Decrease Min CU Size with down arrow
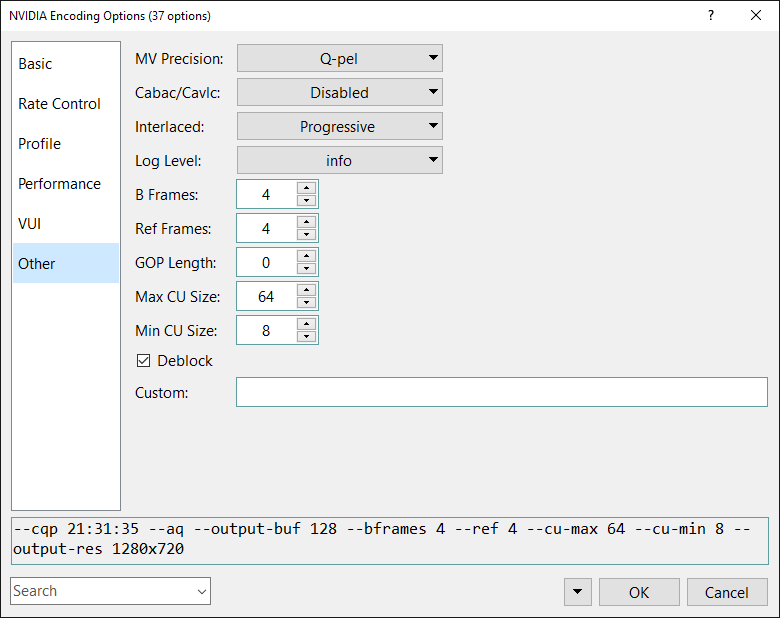This screenshot has width=780, height=618. point(306,336)
